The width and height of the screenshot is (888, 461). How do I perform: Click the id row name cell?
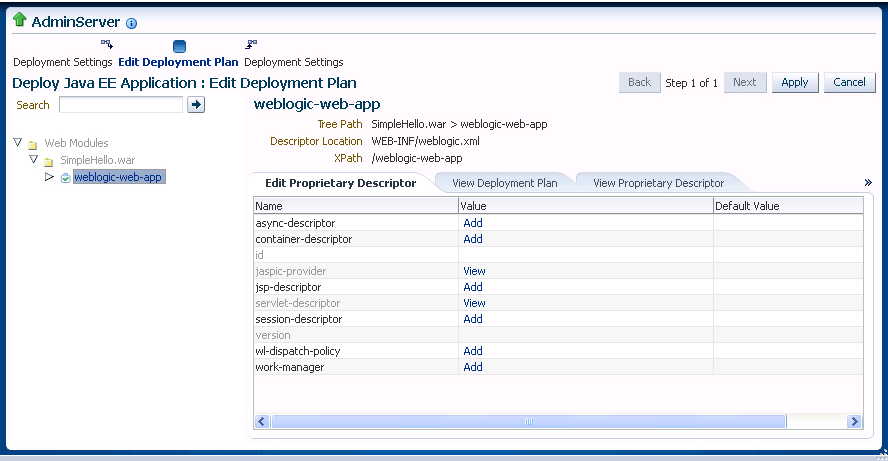(356, 255)
